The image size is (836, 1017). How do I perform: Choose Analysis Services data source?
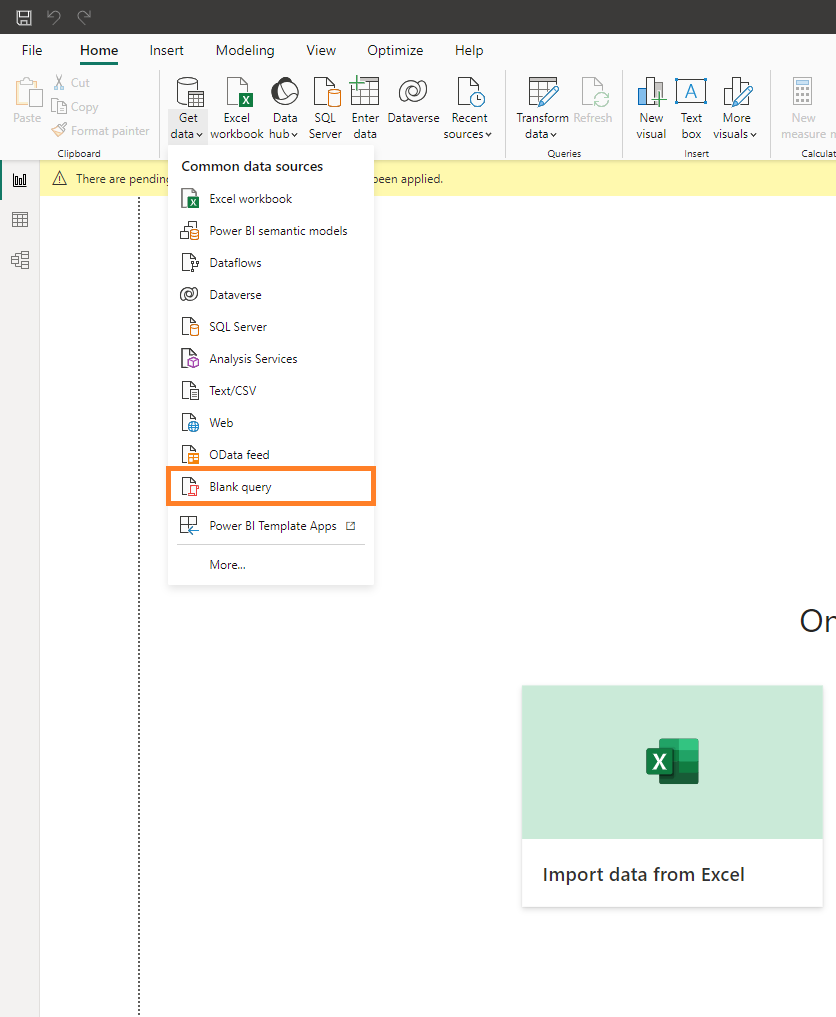click(x=270, y=359)
